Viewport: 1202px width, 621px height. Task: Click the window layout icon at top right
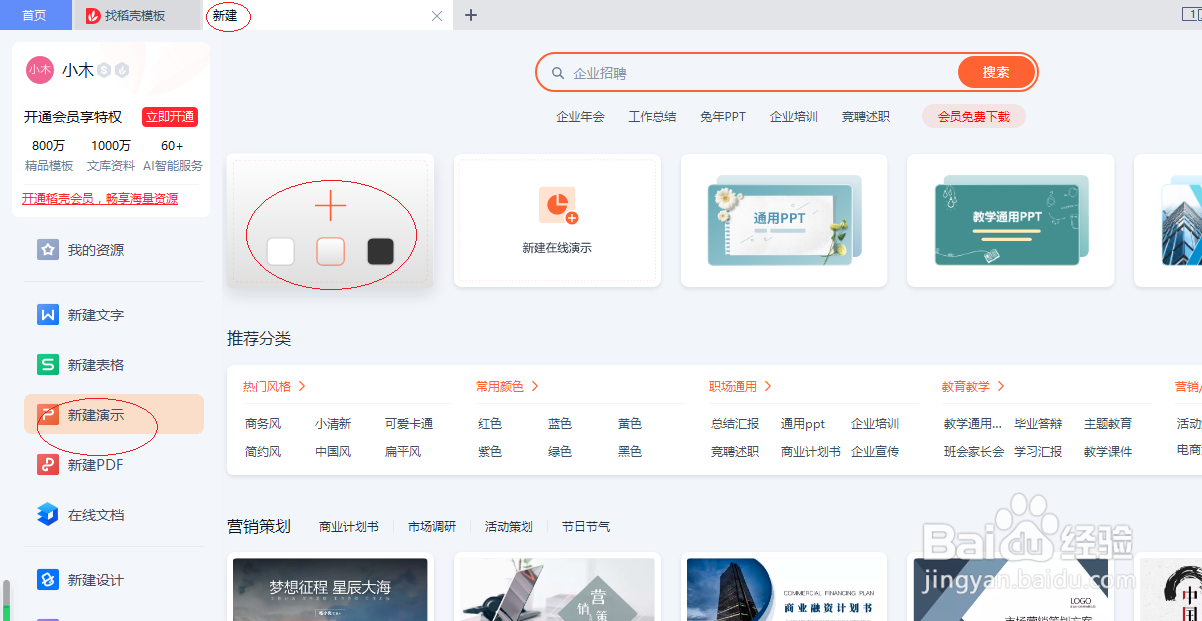(1190, 15)
